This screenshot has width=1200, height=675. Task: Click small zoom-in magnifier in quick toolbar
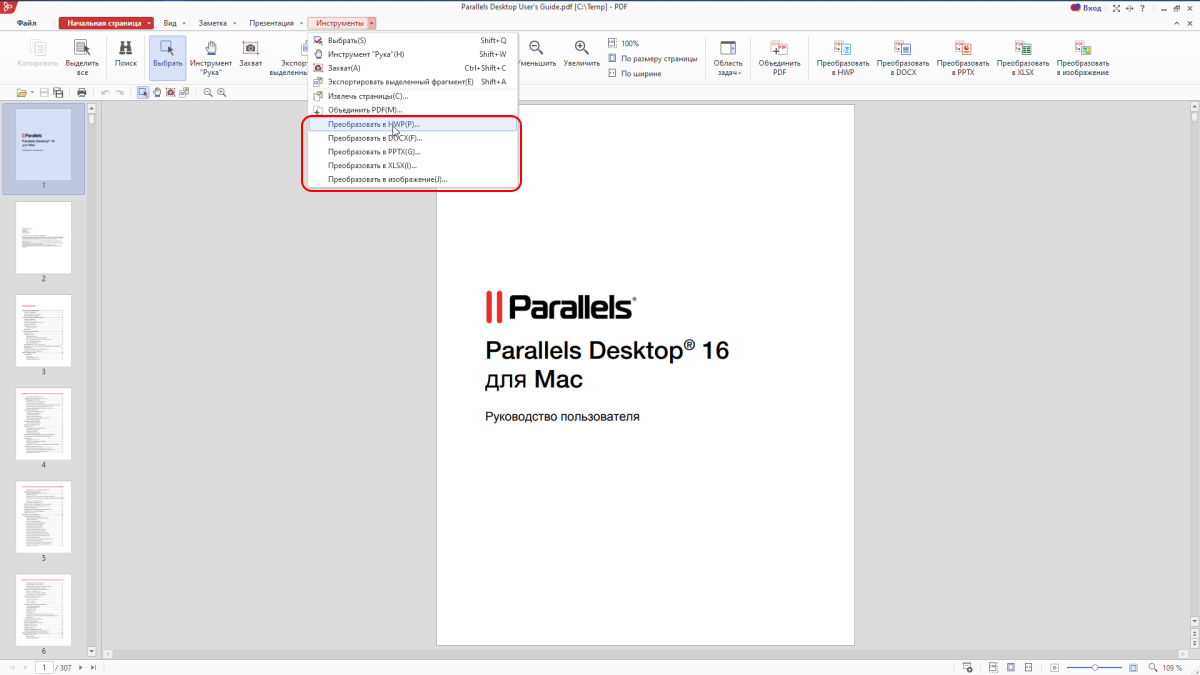point(222,92)
